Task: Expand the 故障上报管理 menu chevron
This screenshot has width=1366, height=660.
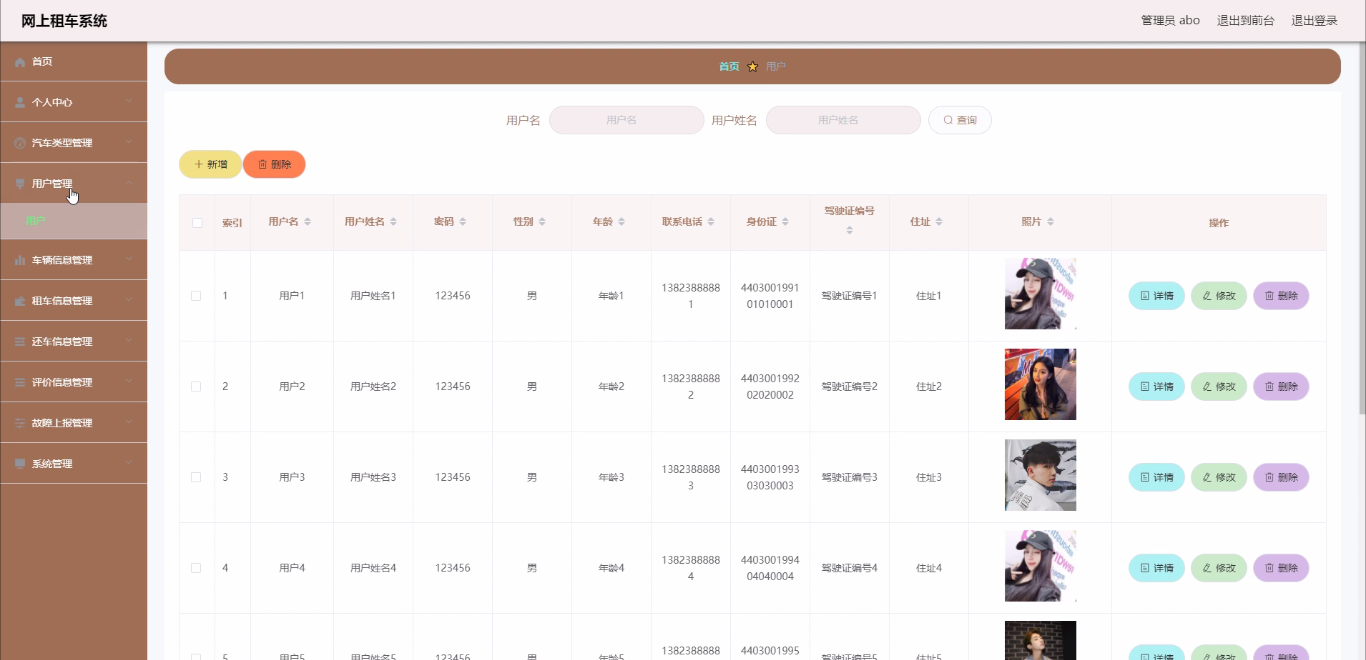Action: (129, 423)
